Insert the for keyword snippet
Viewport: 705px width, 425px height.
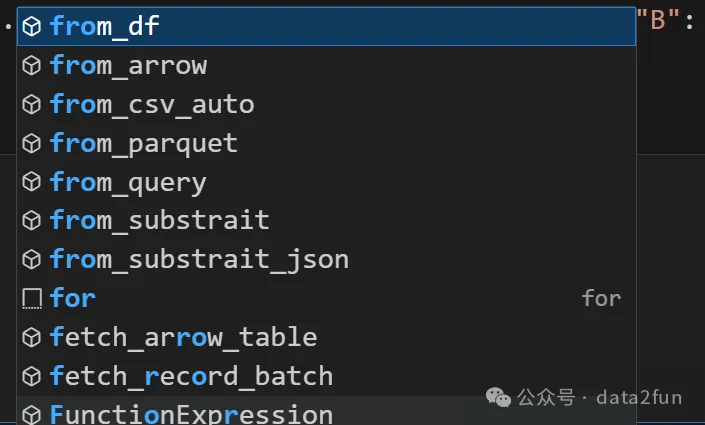tap(72, 298)
